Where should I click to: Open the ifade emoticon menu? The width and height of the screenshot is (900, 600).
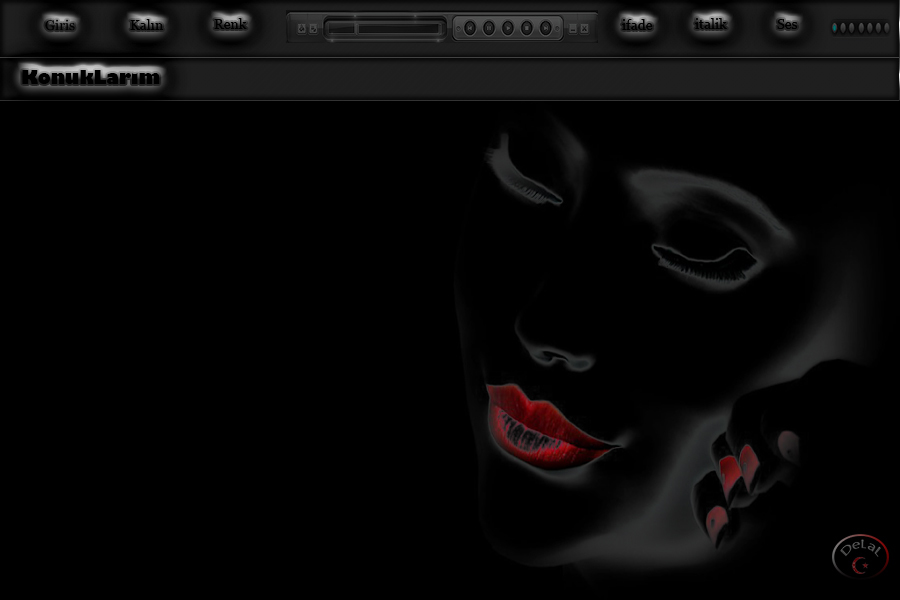point(637,26)
